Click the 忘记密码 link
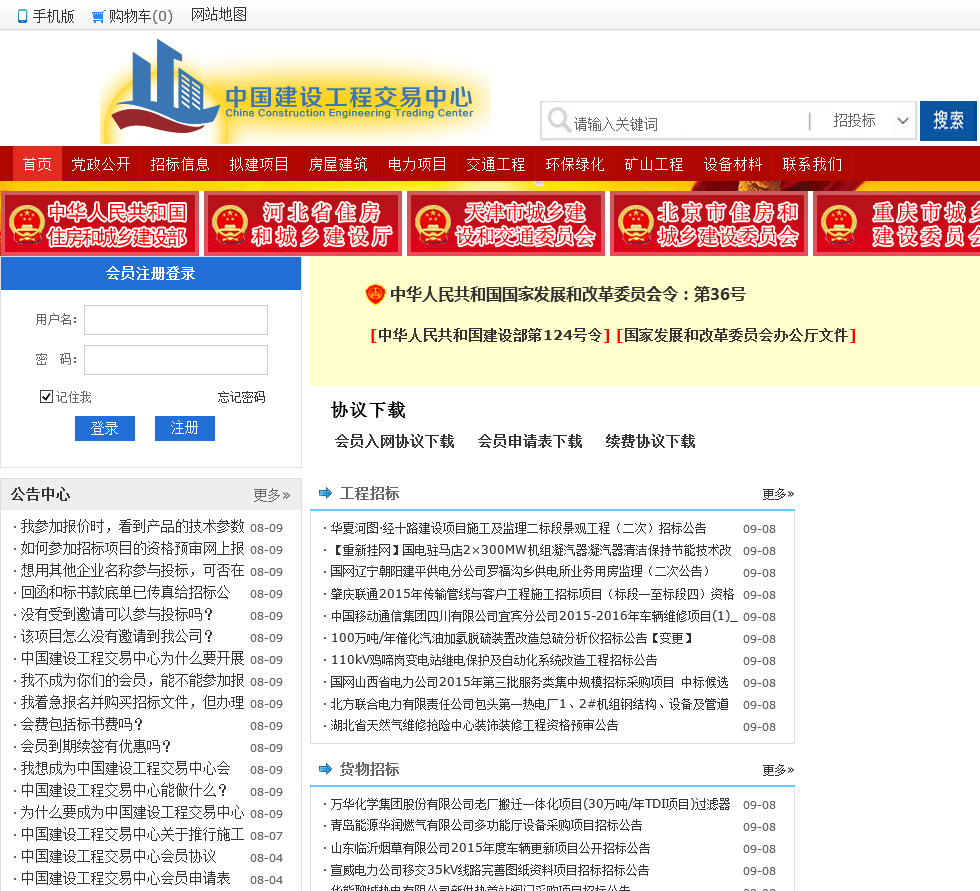Image resolution: width=980 pixels, height=891 pixels. point(241,397)
